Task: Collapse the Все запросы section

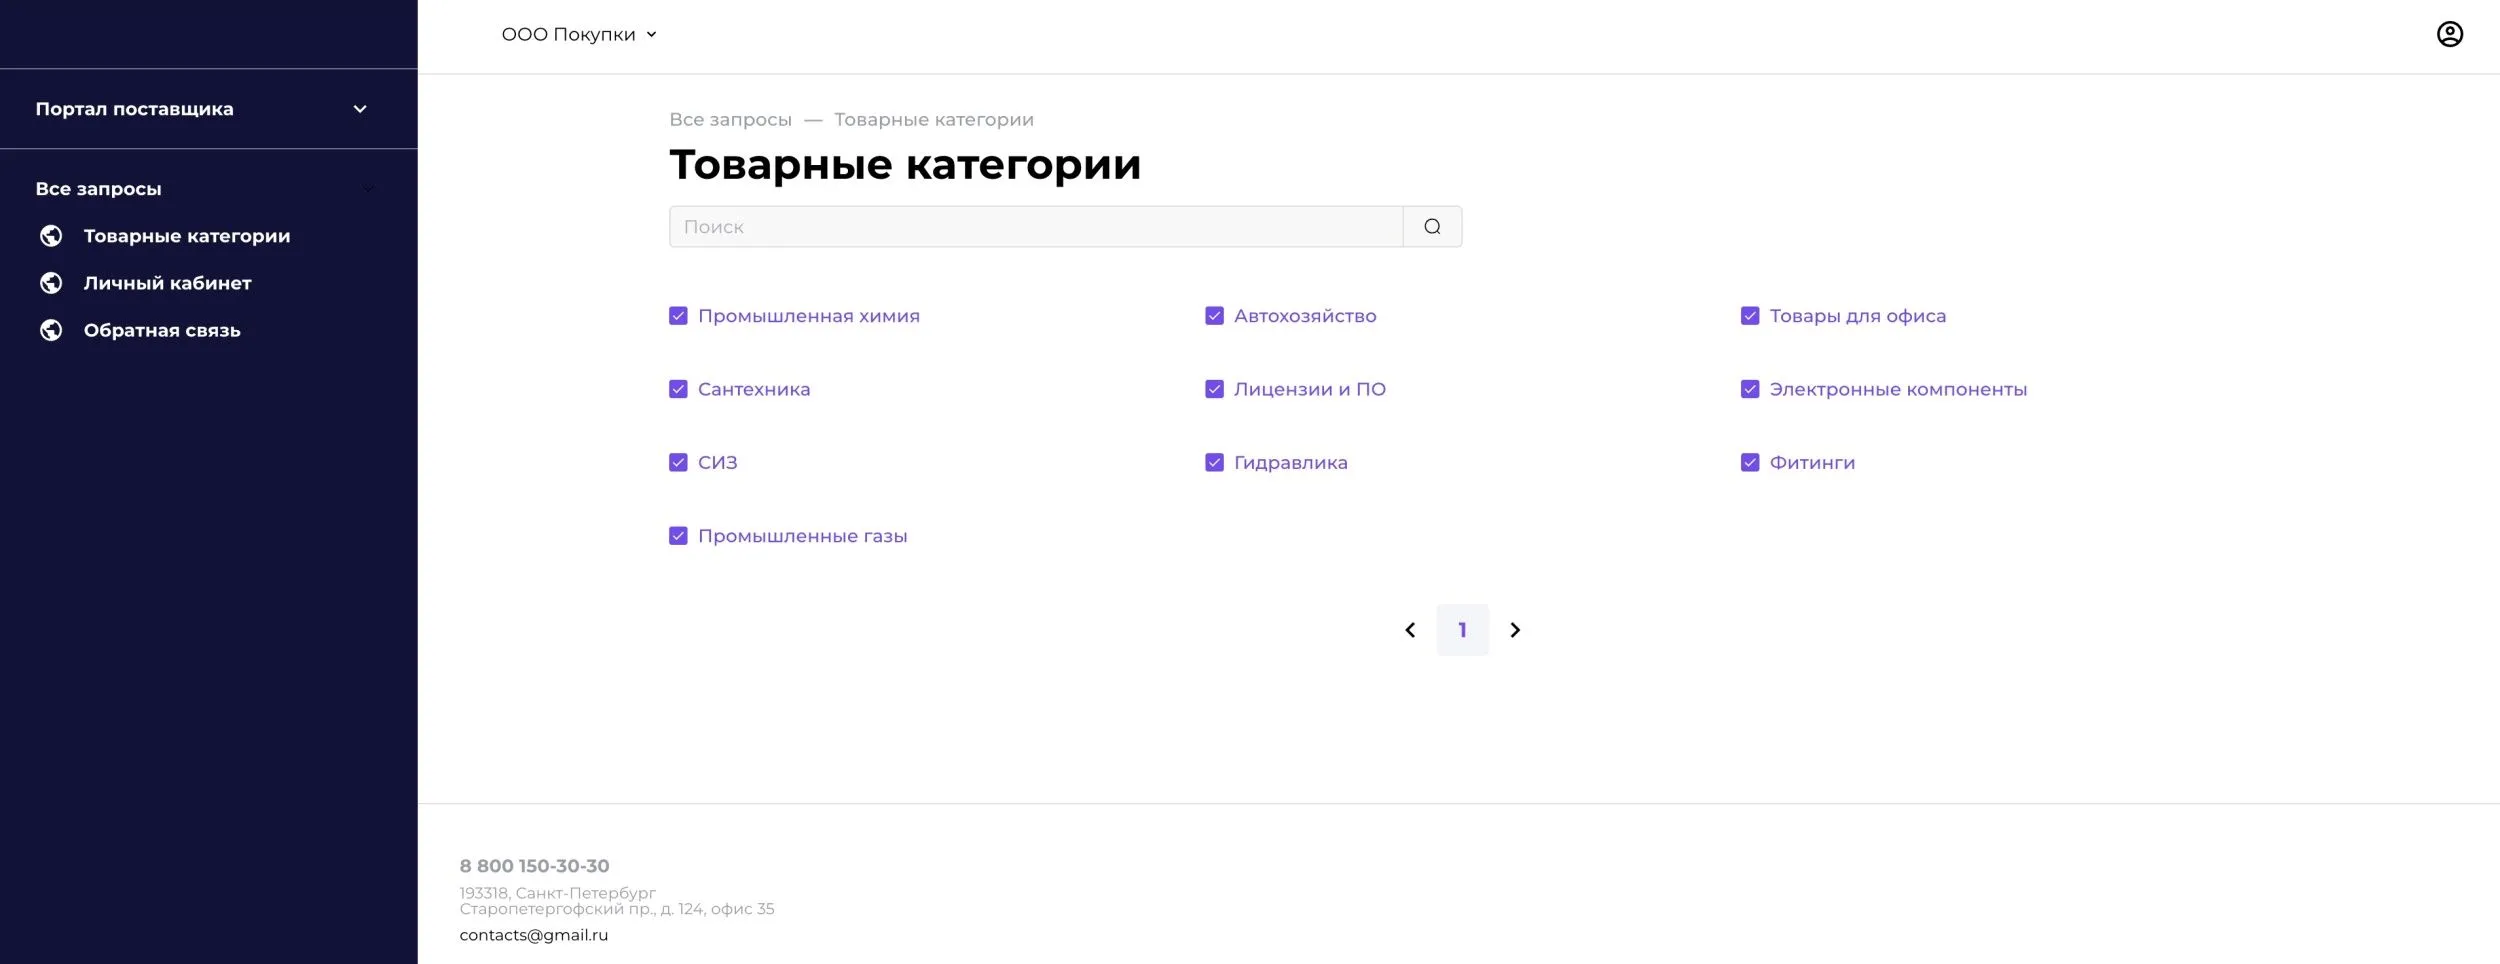Action: pyautogui.click(x=368, y=187)
